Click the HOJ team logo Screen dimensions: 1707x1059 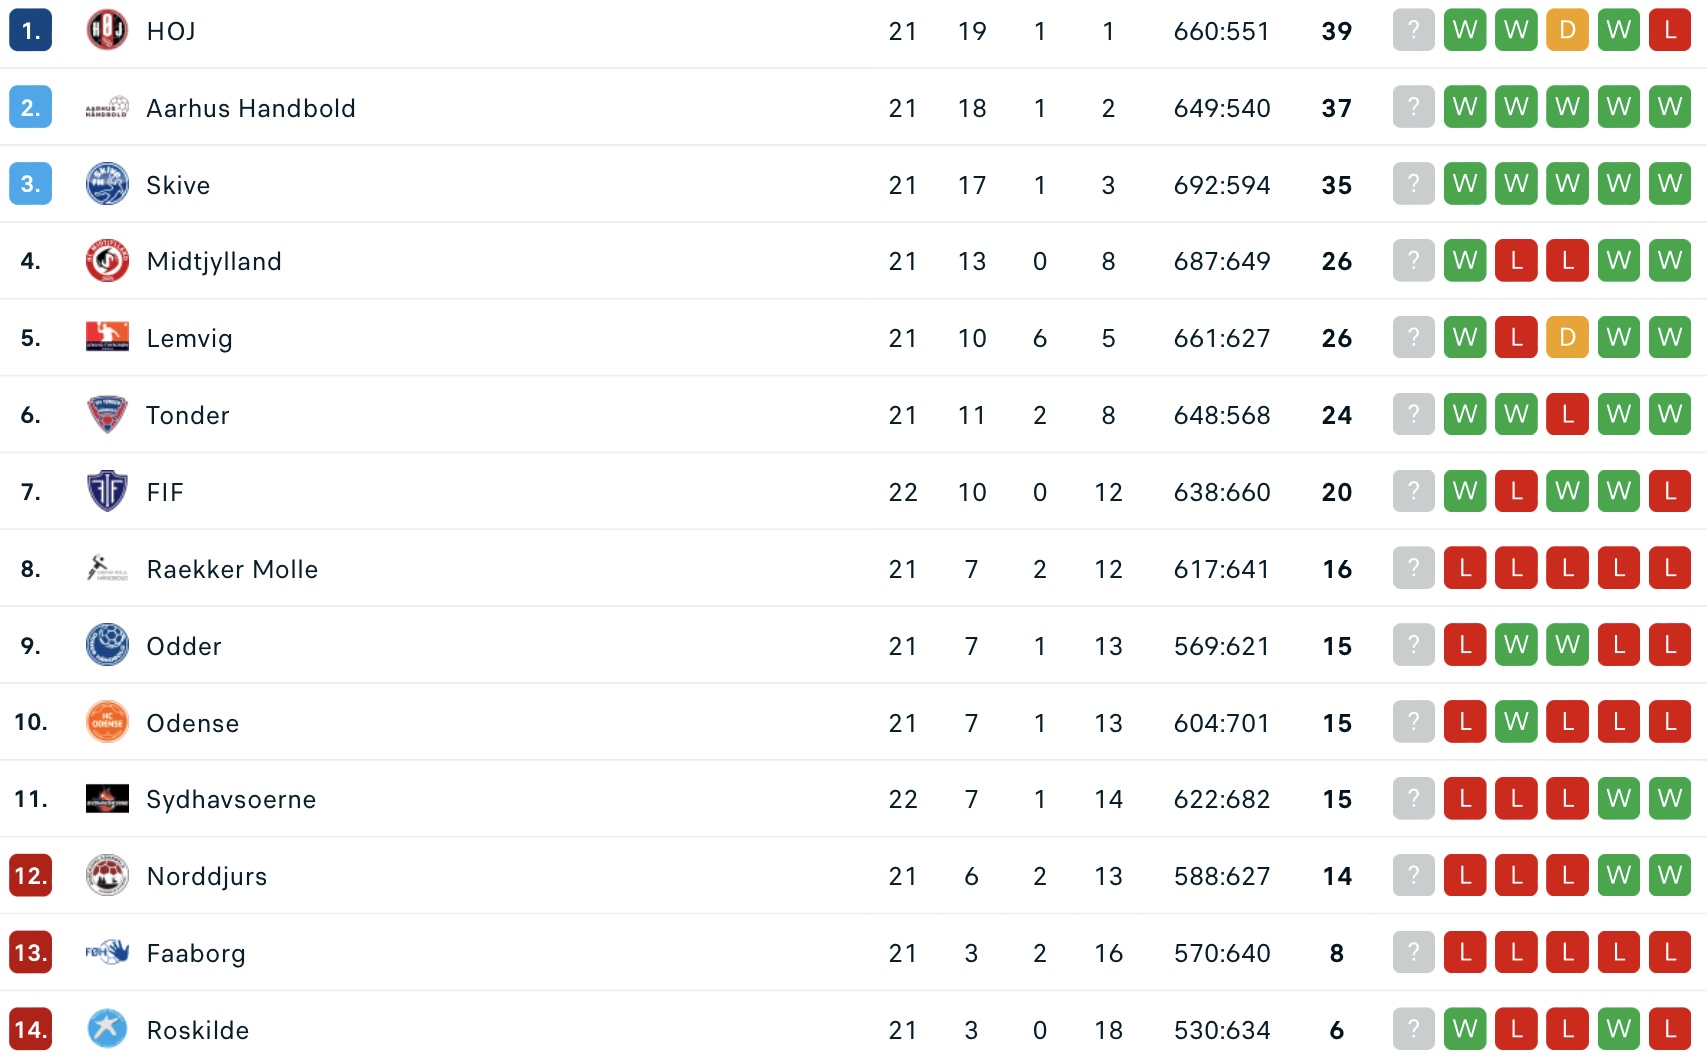coord(107,31)
